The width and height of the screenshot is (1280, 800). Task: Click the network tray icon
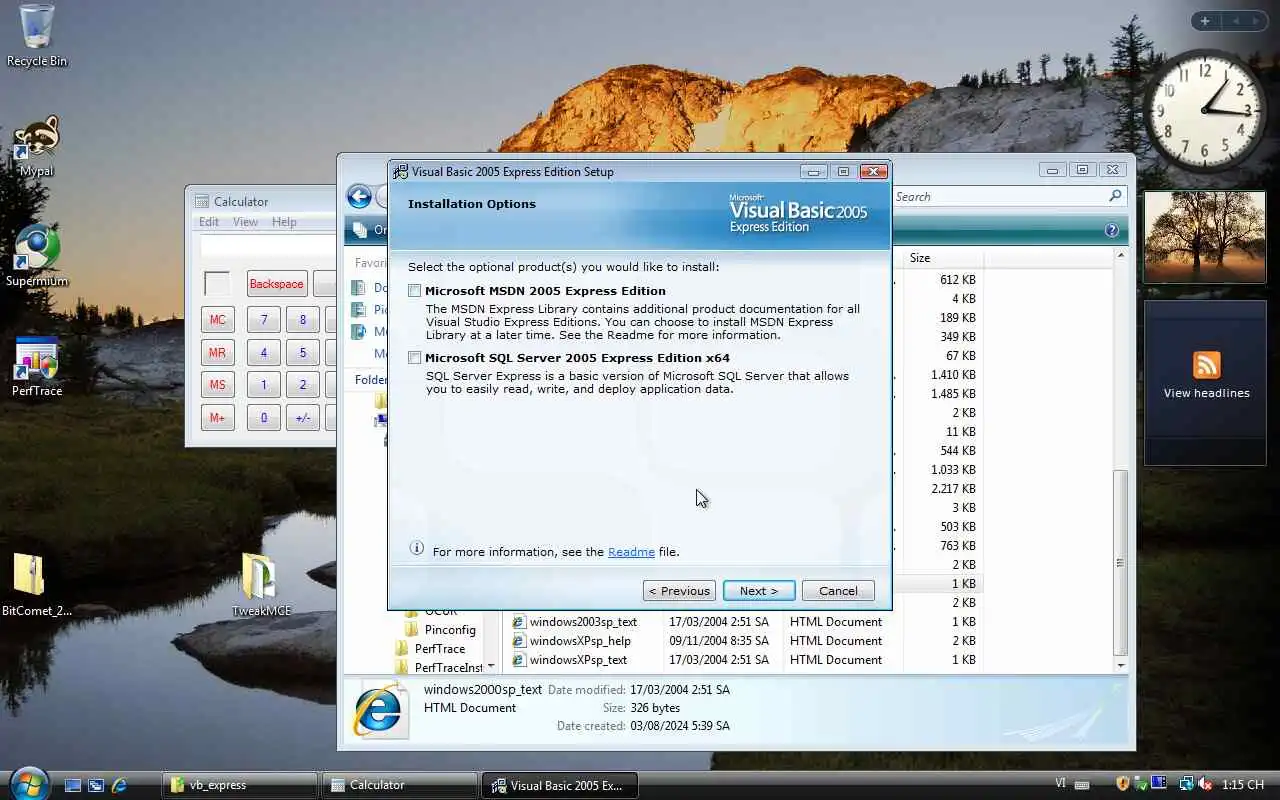point(1186,785)
